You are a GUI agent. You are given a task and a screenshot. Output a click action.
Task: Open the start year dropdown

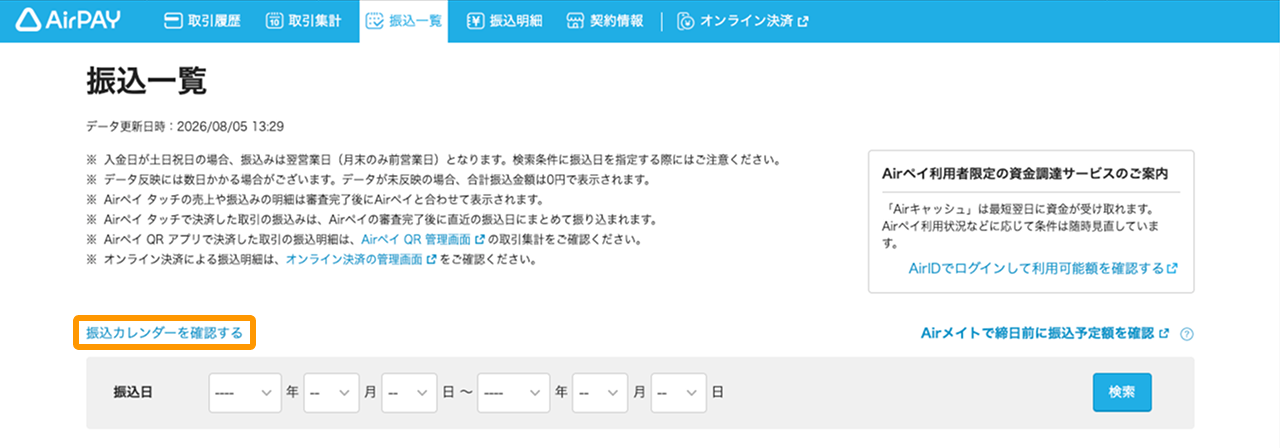pos(245,393)
